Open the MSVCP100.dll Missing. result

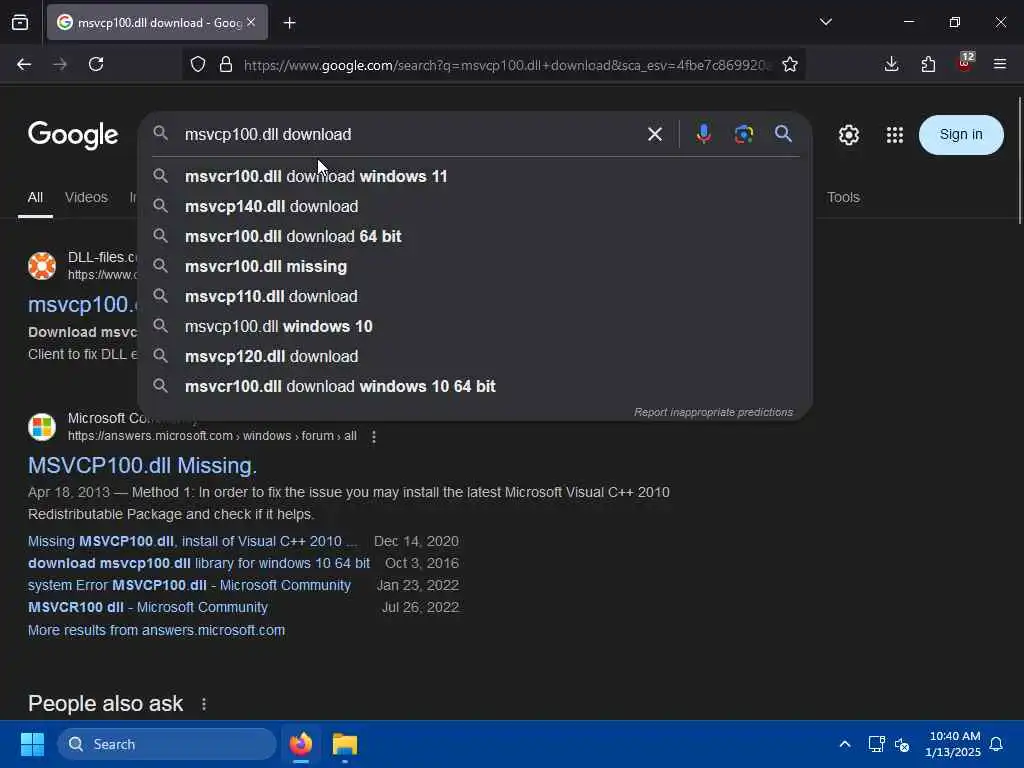coord(142,466)
